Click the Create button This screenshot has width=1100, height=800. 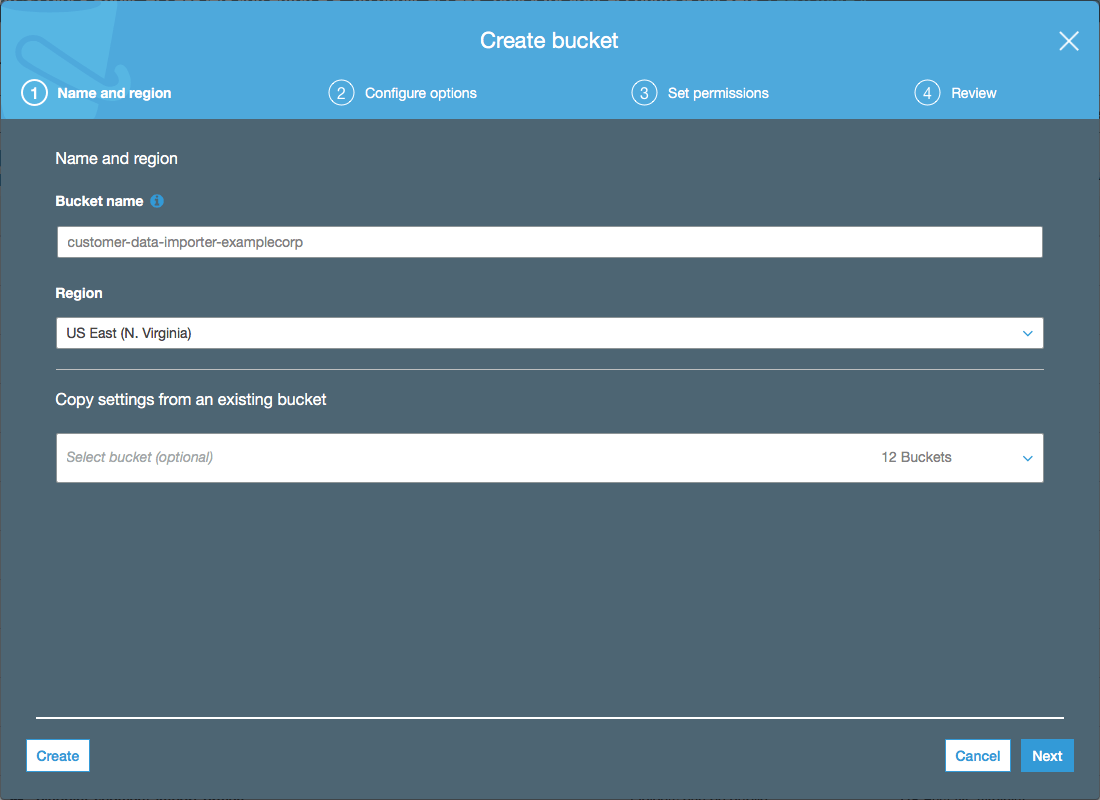pos(57,755)
